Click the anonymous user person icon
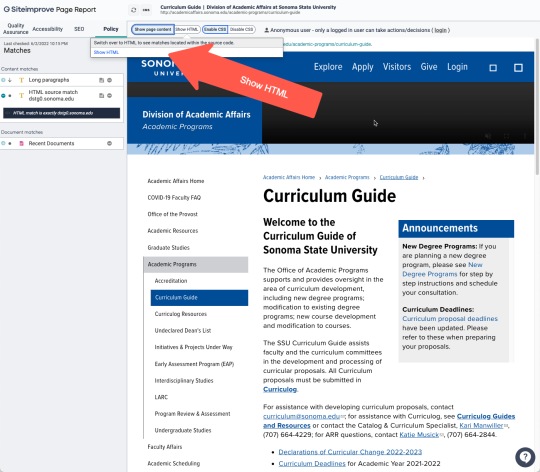Image resolution: width=540 pixels, height=472 pixels. (x=266, y=30)
